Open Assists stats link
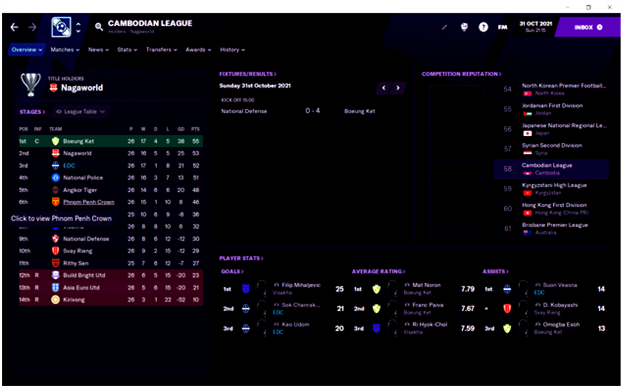The height and width of the screenshot is (388, 635). click(x=495, y=271)
